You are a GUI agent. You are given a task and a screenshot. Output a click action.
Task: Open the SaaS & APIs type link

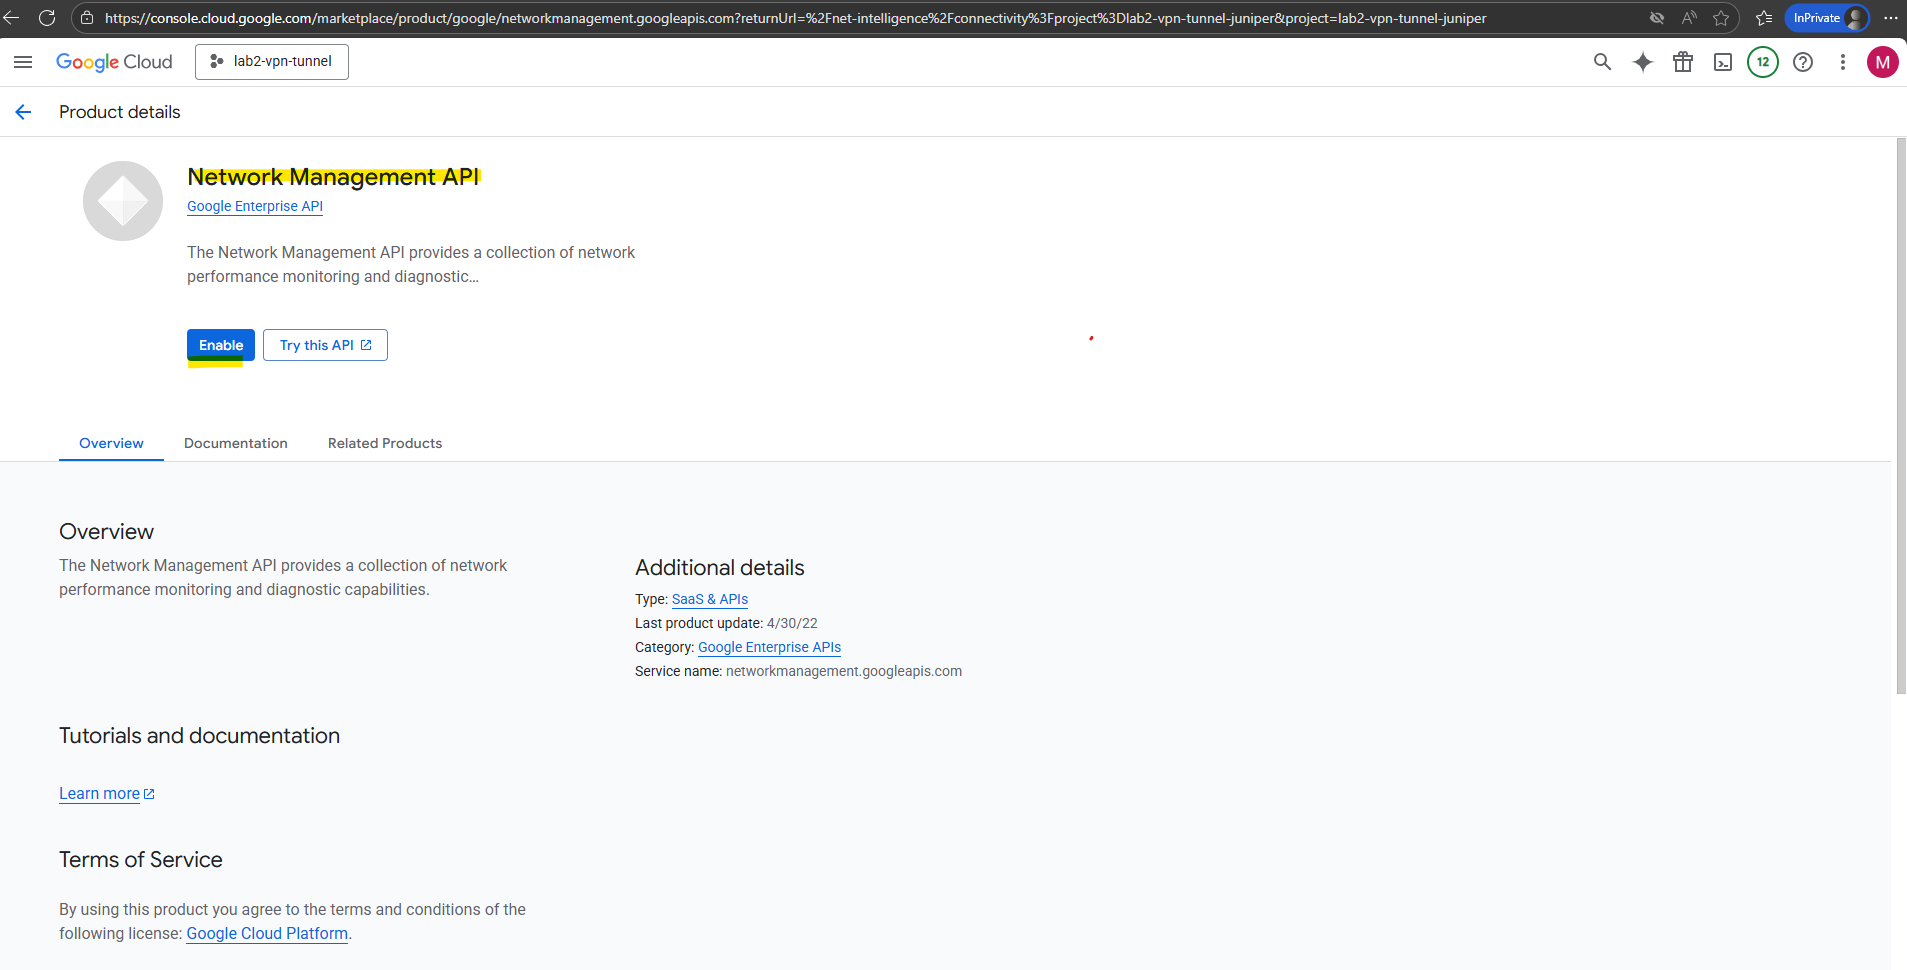(710, 599)
